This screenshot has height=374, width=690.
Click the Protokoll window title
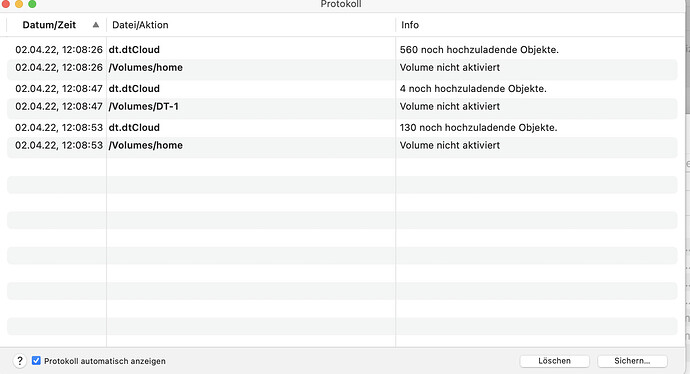[x=341, y=4]
